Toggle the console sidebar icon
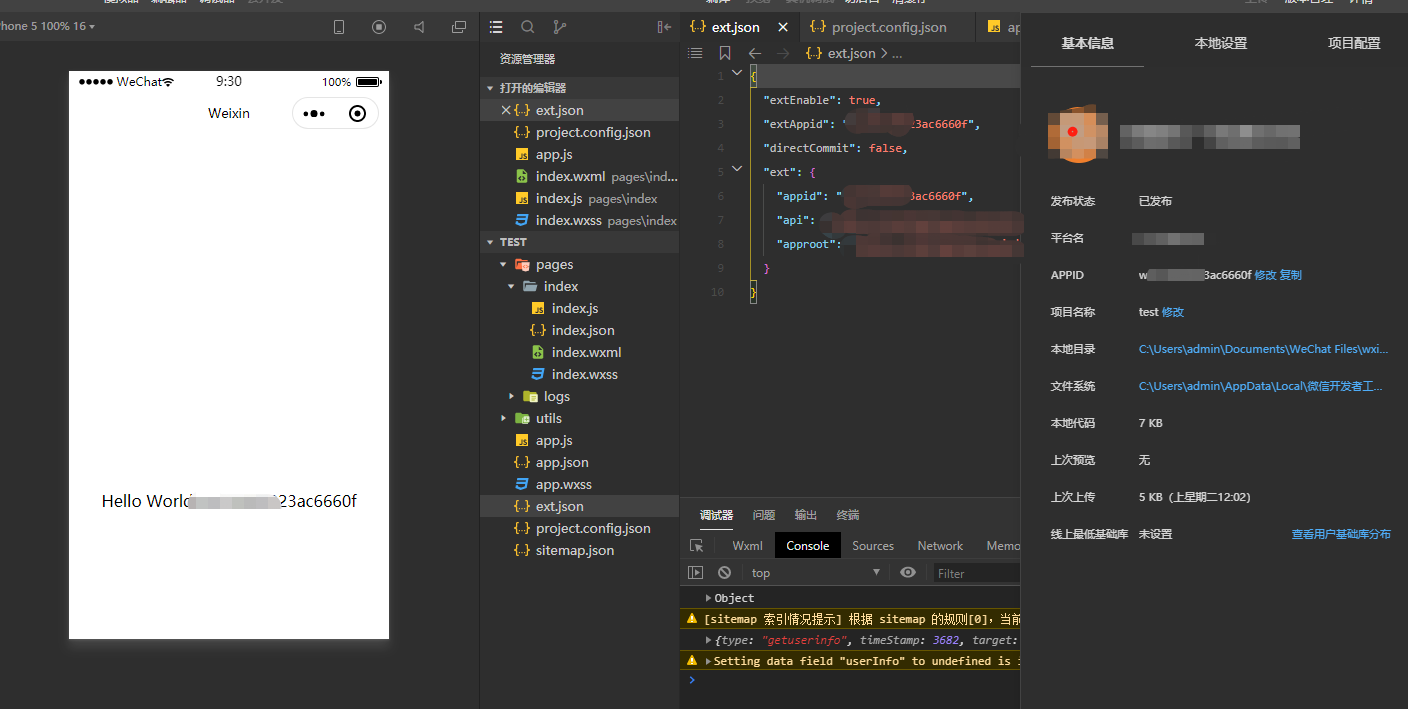Screen dimensions: 1408x709 pos(696,573)
